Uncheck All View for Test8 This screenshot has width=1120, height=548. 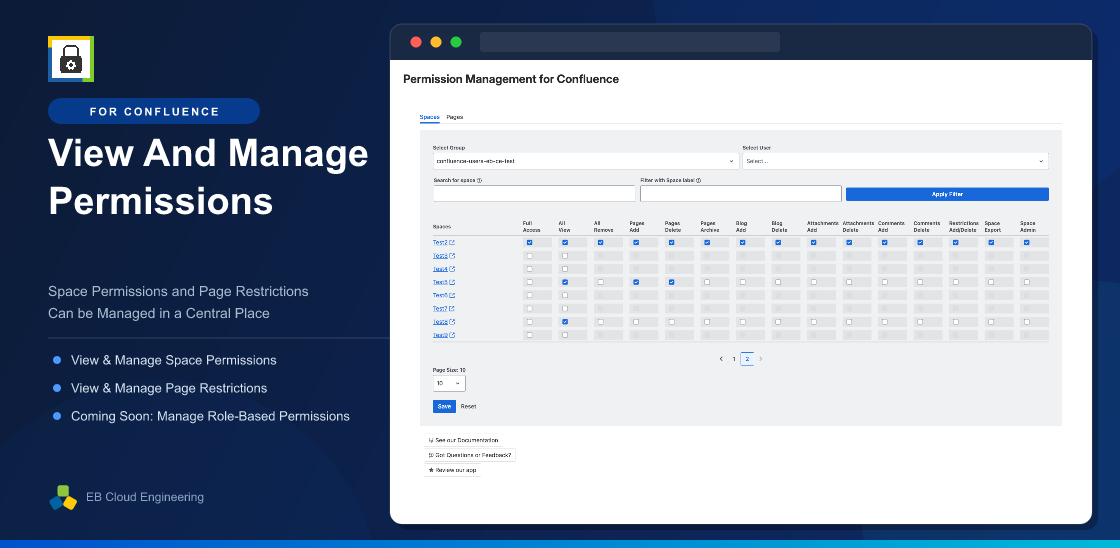pos(565,322)
